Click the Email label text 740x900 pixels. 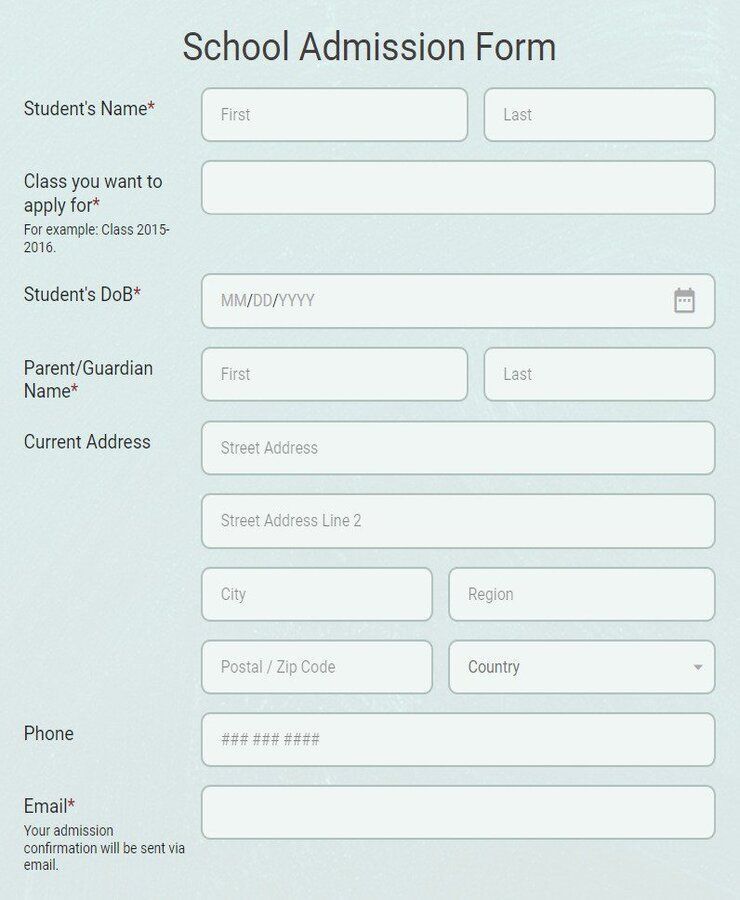click(46, 806)
